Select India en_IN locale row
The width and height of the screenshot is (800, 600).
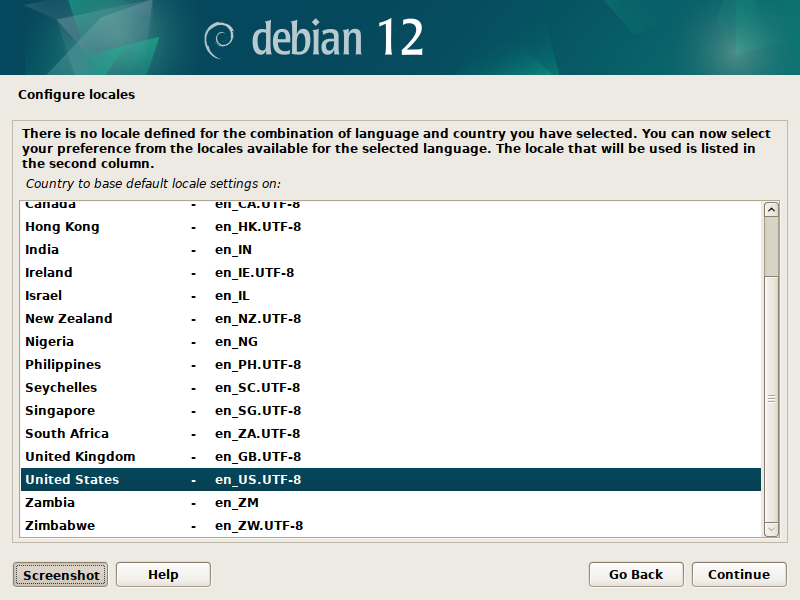tap(391, 249)
